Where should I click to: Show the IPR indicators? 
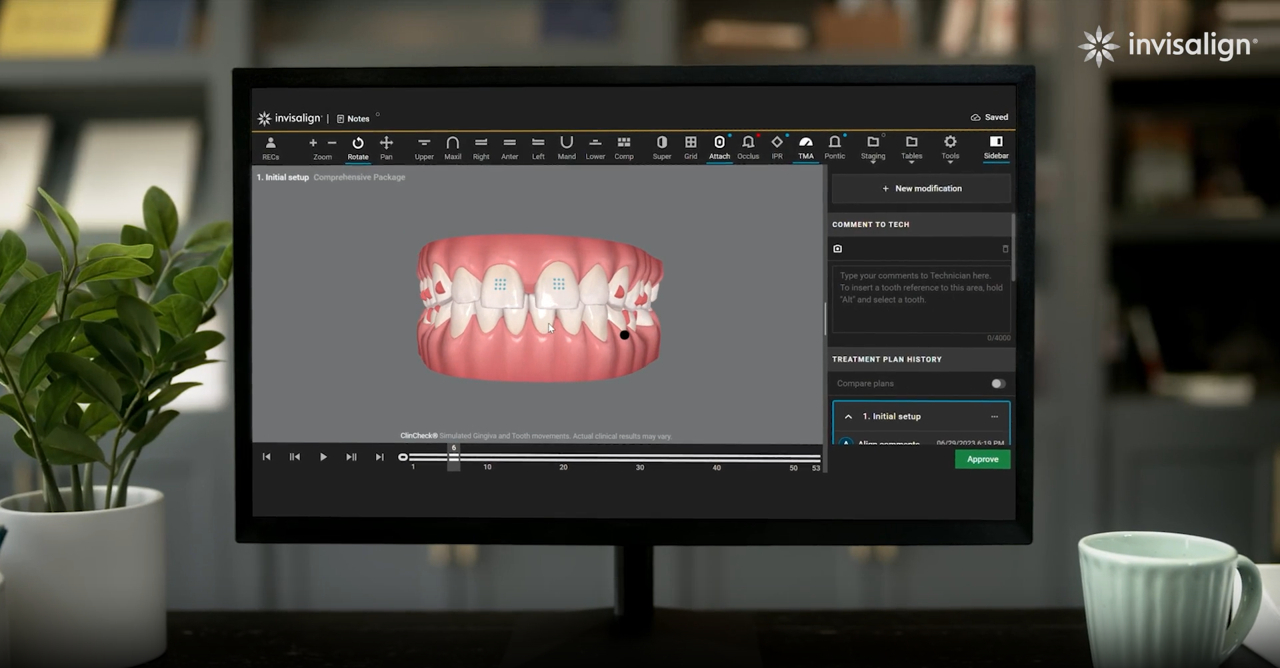pyautogui.click(x=777, y=147)
